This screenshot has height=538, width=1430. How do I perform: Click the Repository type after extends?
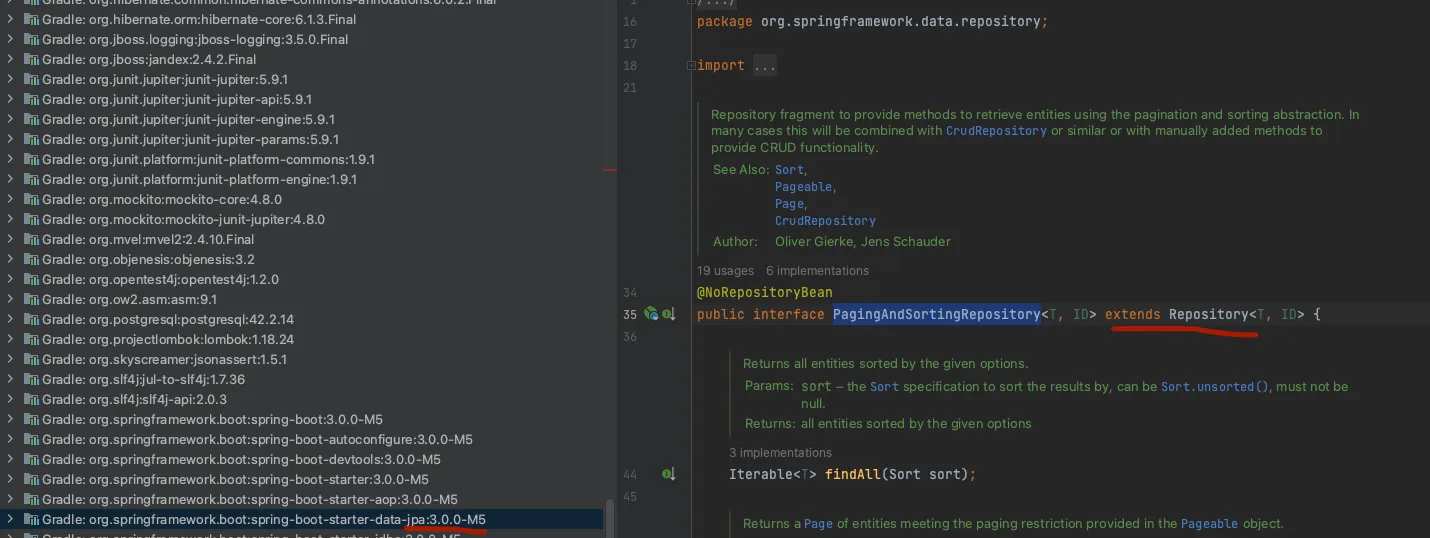[1209, 314]
